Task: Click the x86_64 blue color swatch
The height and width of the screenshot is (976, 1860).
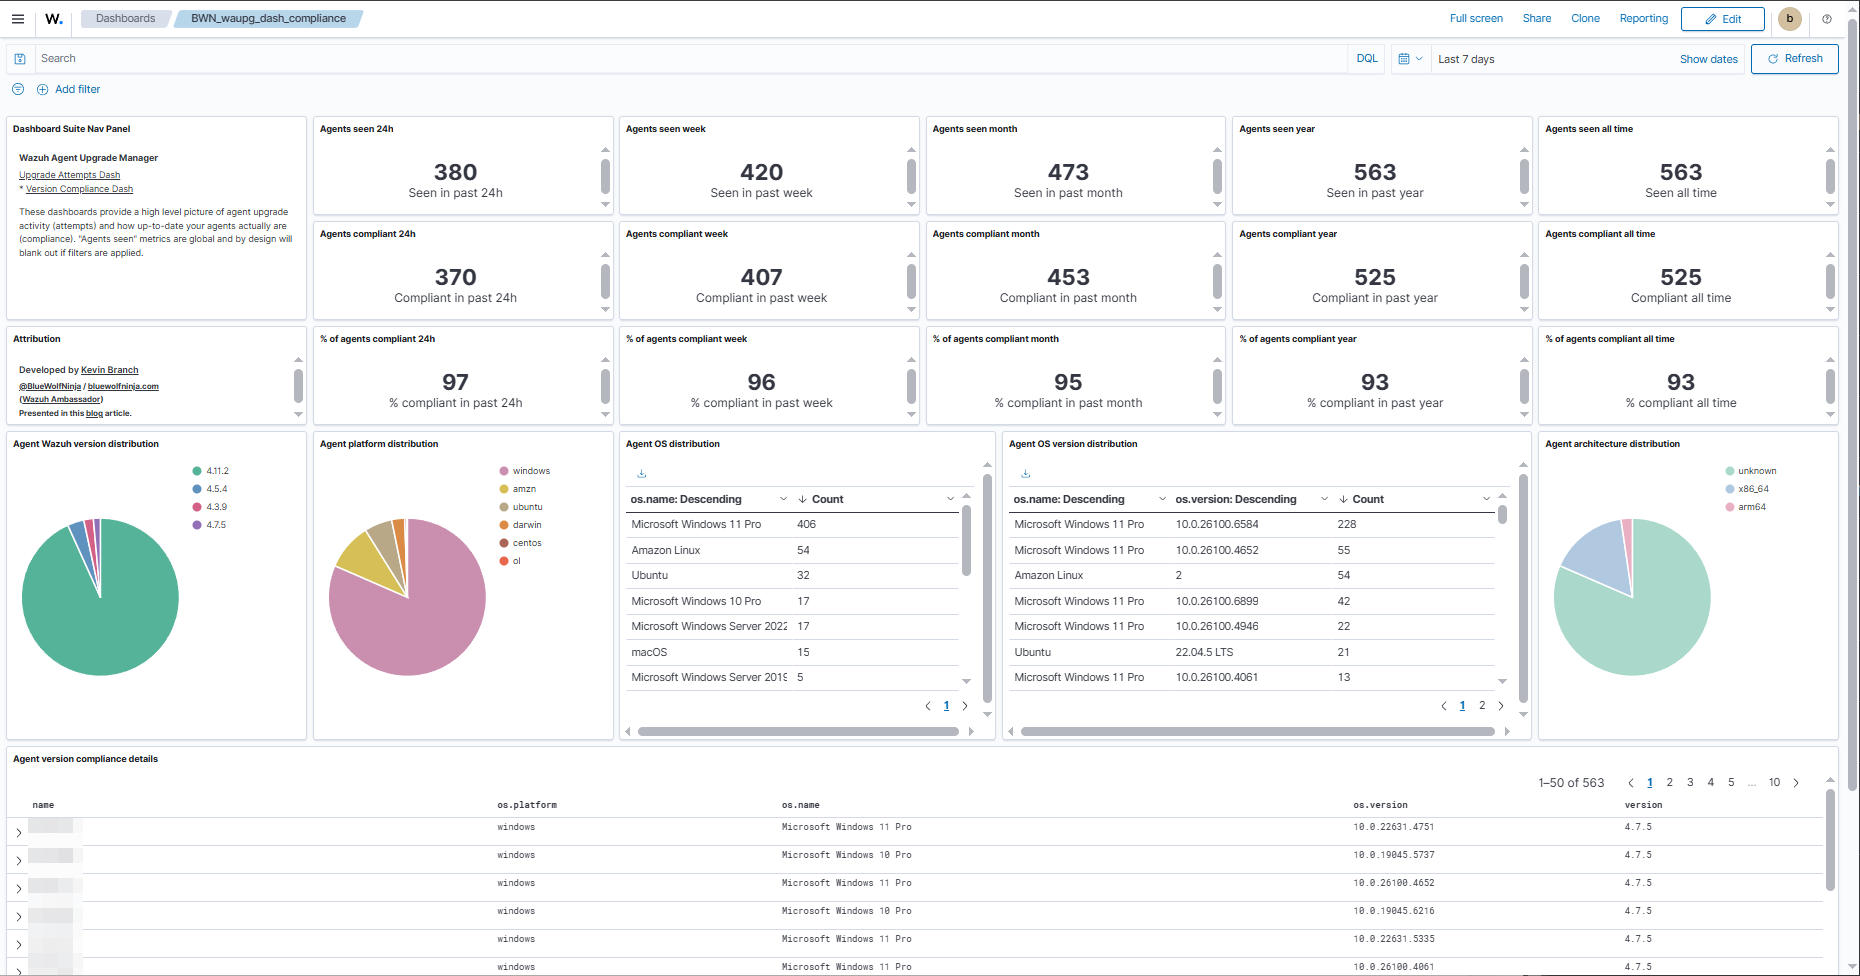Action: click(1729, 488)
